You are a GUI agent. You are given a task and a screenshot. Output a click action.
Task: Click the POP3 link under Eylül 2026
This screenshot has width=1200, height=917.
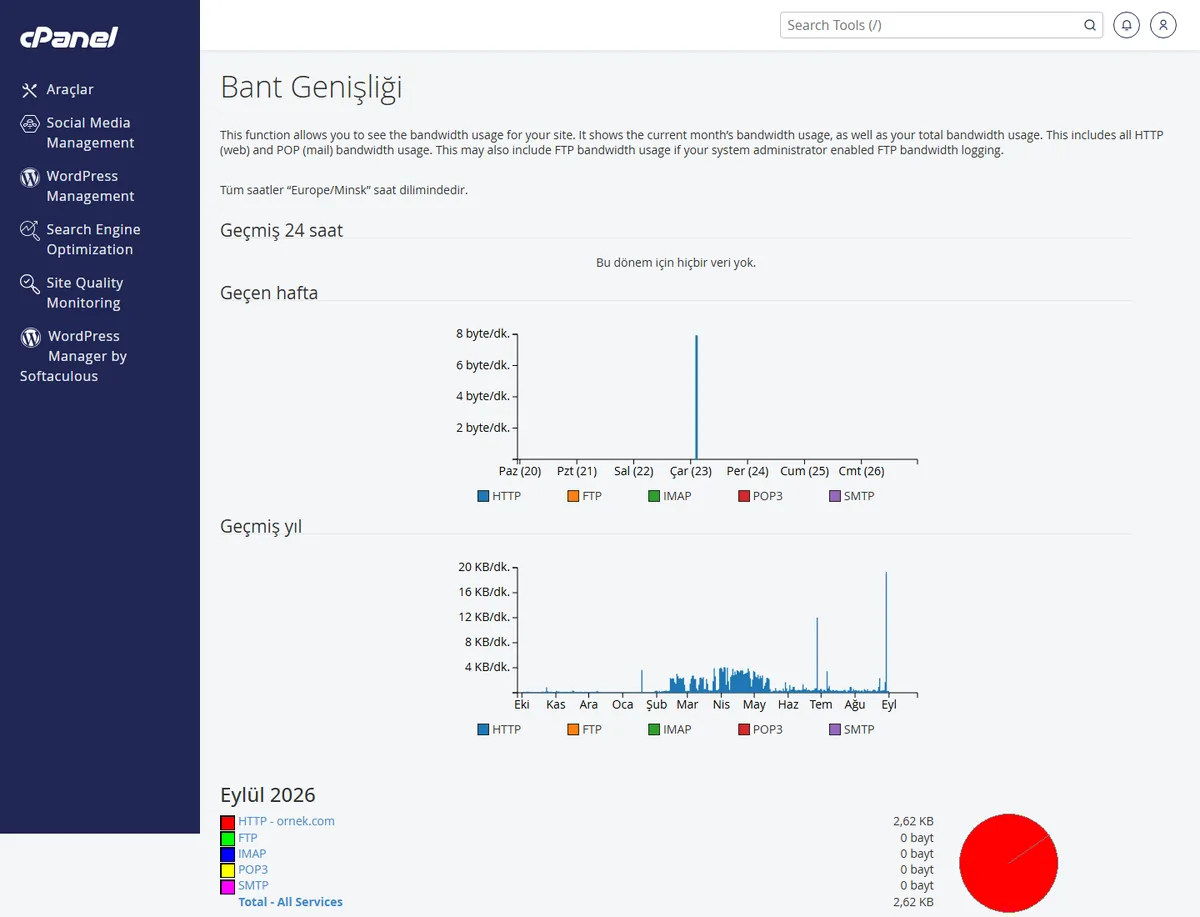(x=253, y=870)
